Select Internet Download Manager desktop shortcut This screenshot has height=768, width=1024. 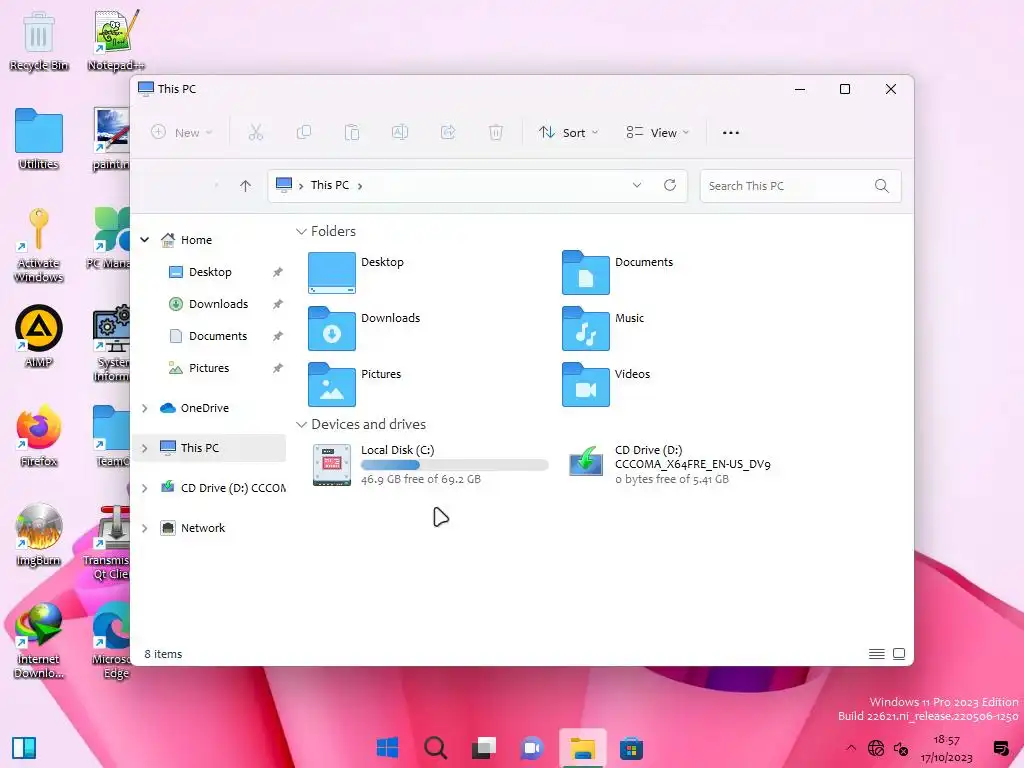[x=39, y=640]
